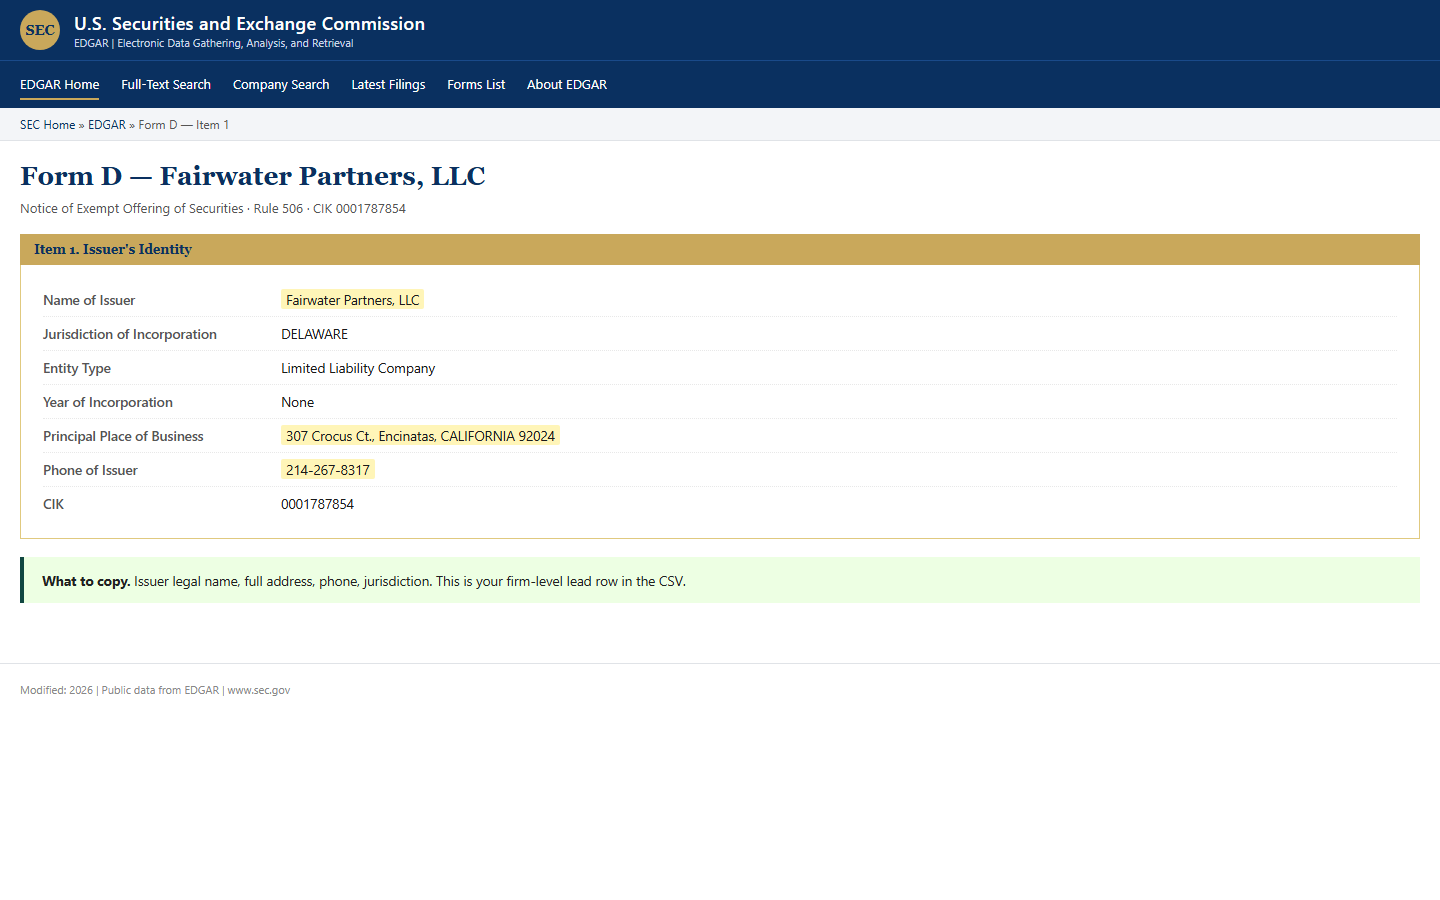Select the 307 Crocus Ct. address value

[420, 436]
